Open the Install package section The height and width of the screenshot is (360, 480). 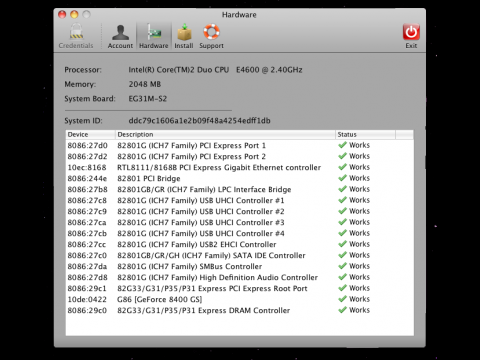184,36
